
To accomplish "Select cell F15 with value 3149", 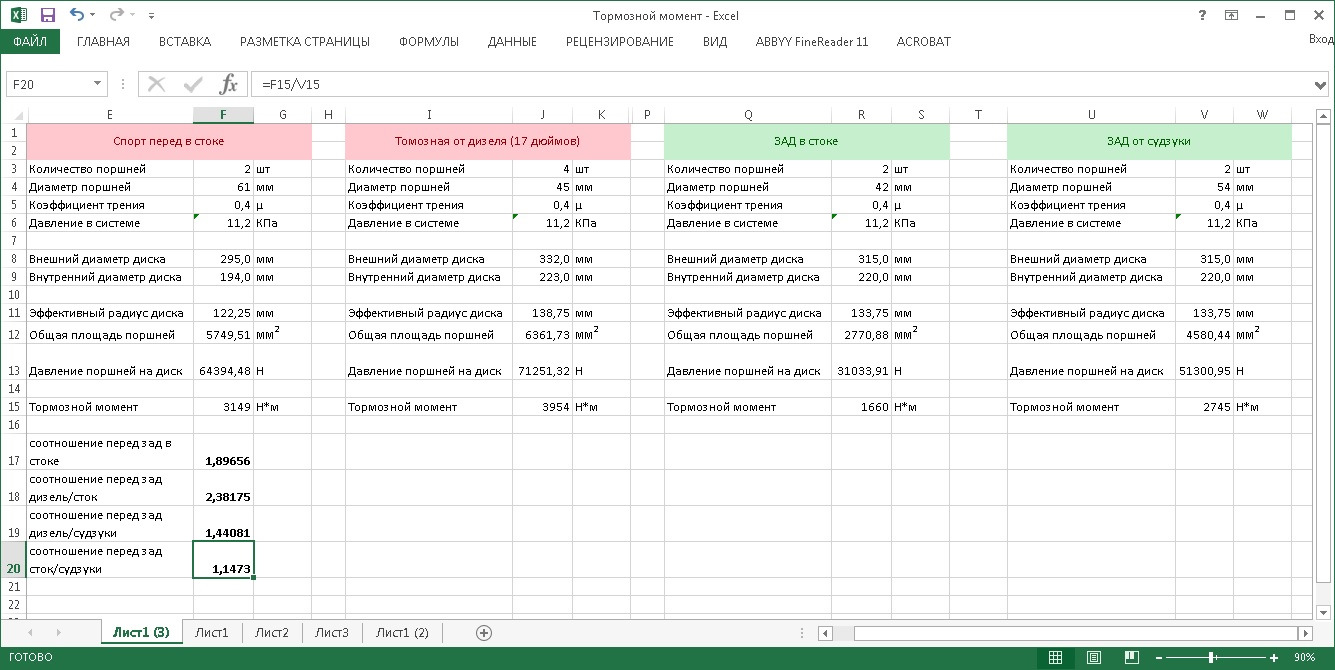I will click(223, 407).
